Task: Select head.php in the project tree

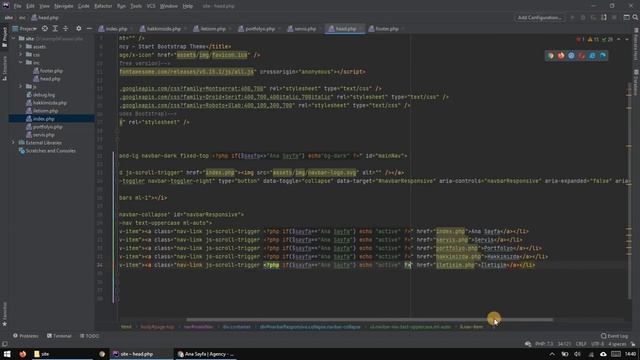Action: (x=47, y=79)
